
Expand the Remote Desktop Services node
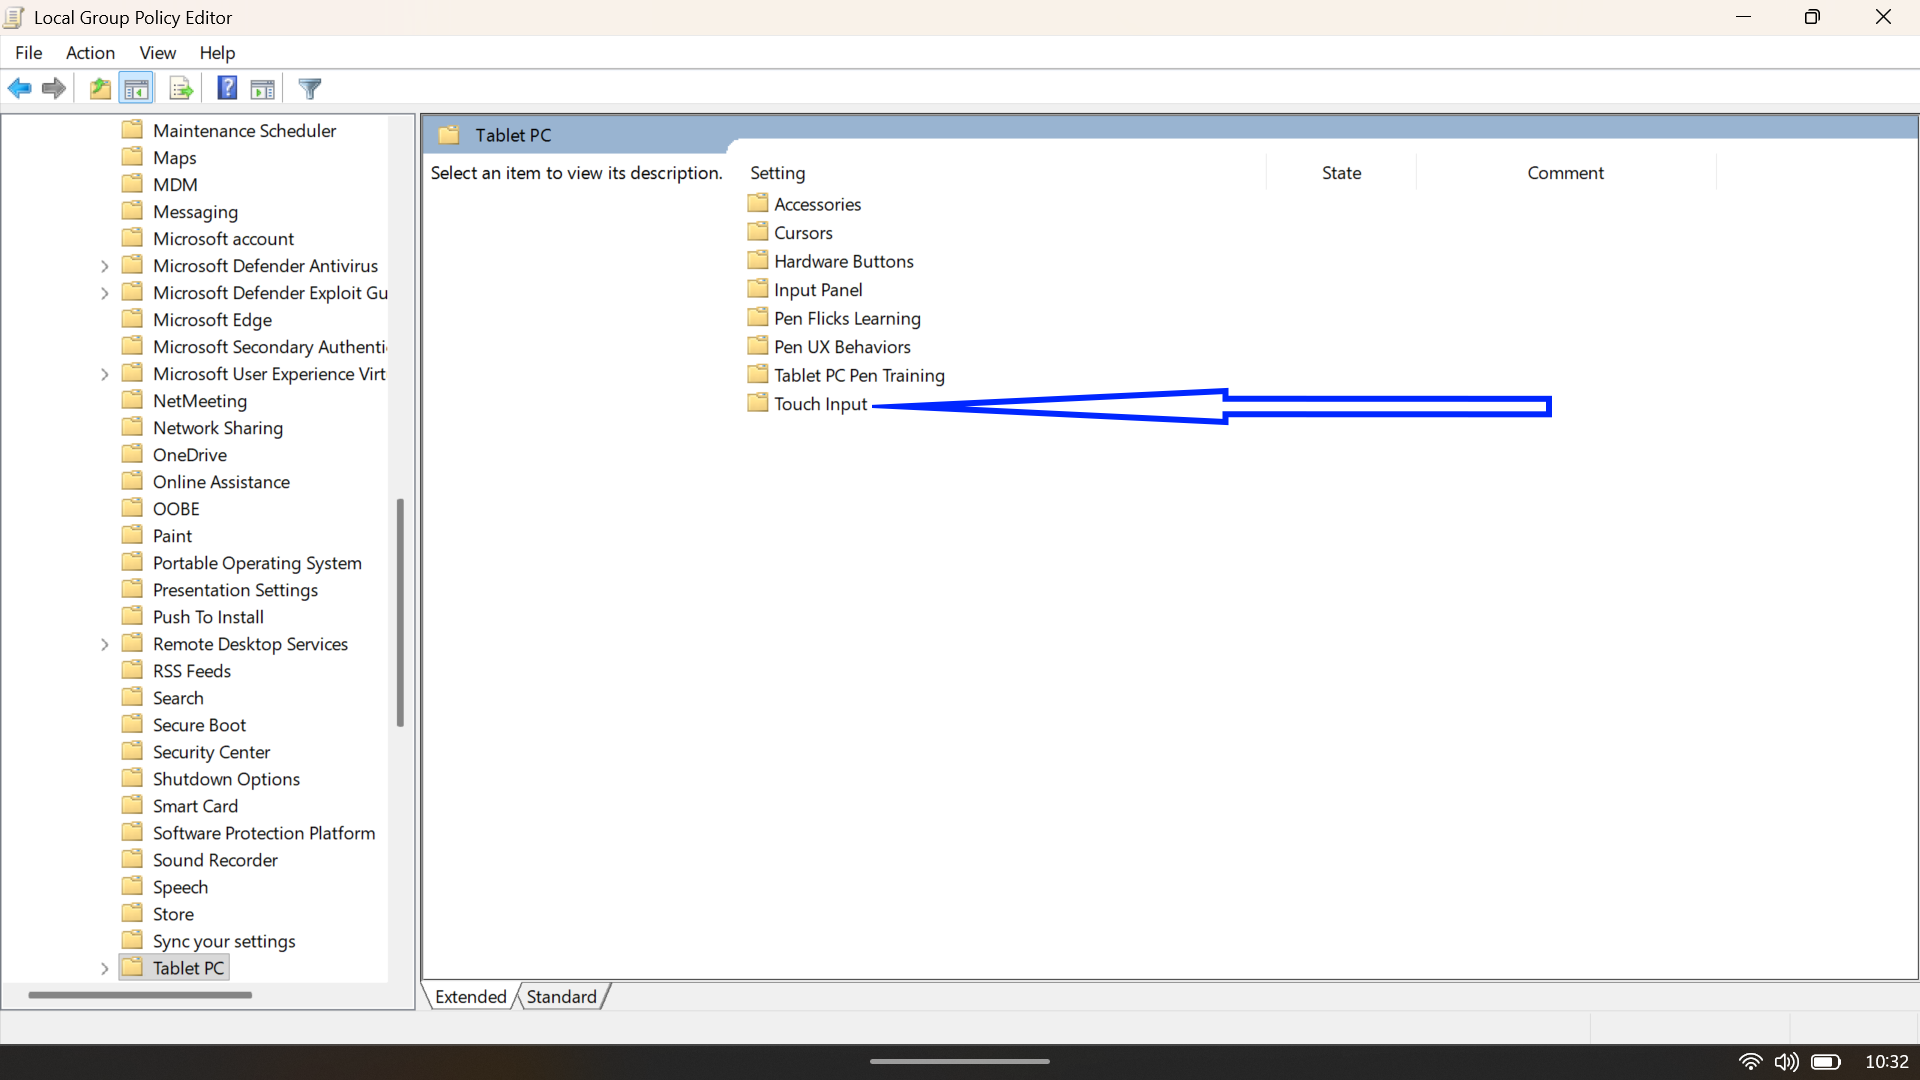pos(104,643)
